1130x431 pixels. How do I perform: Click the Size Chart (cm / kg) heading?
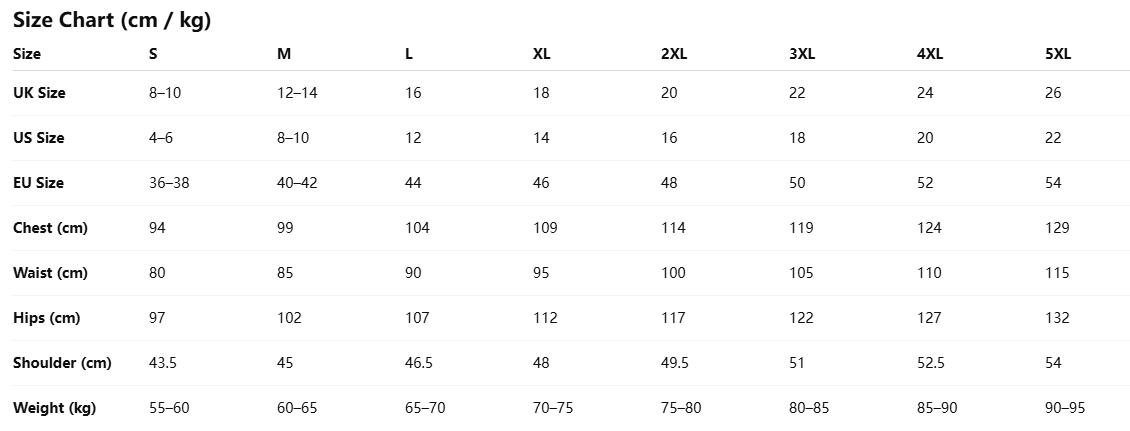(111, 20)
